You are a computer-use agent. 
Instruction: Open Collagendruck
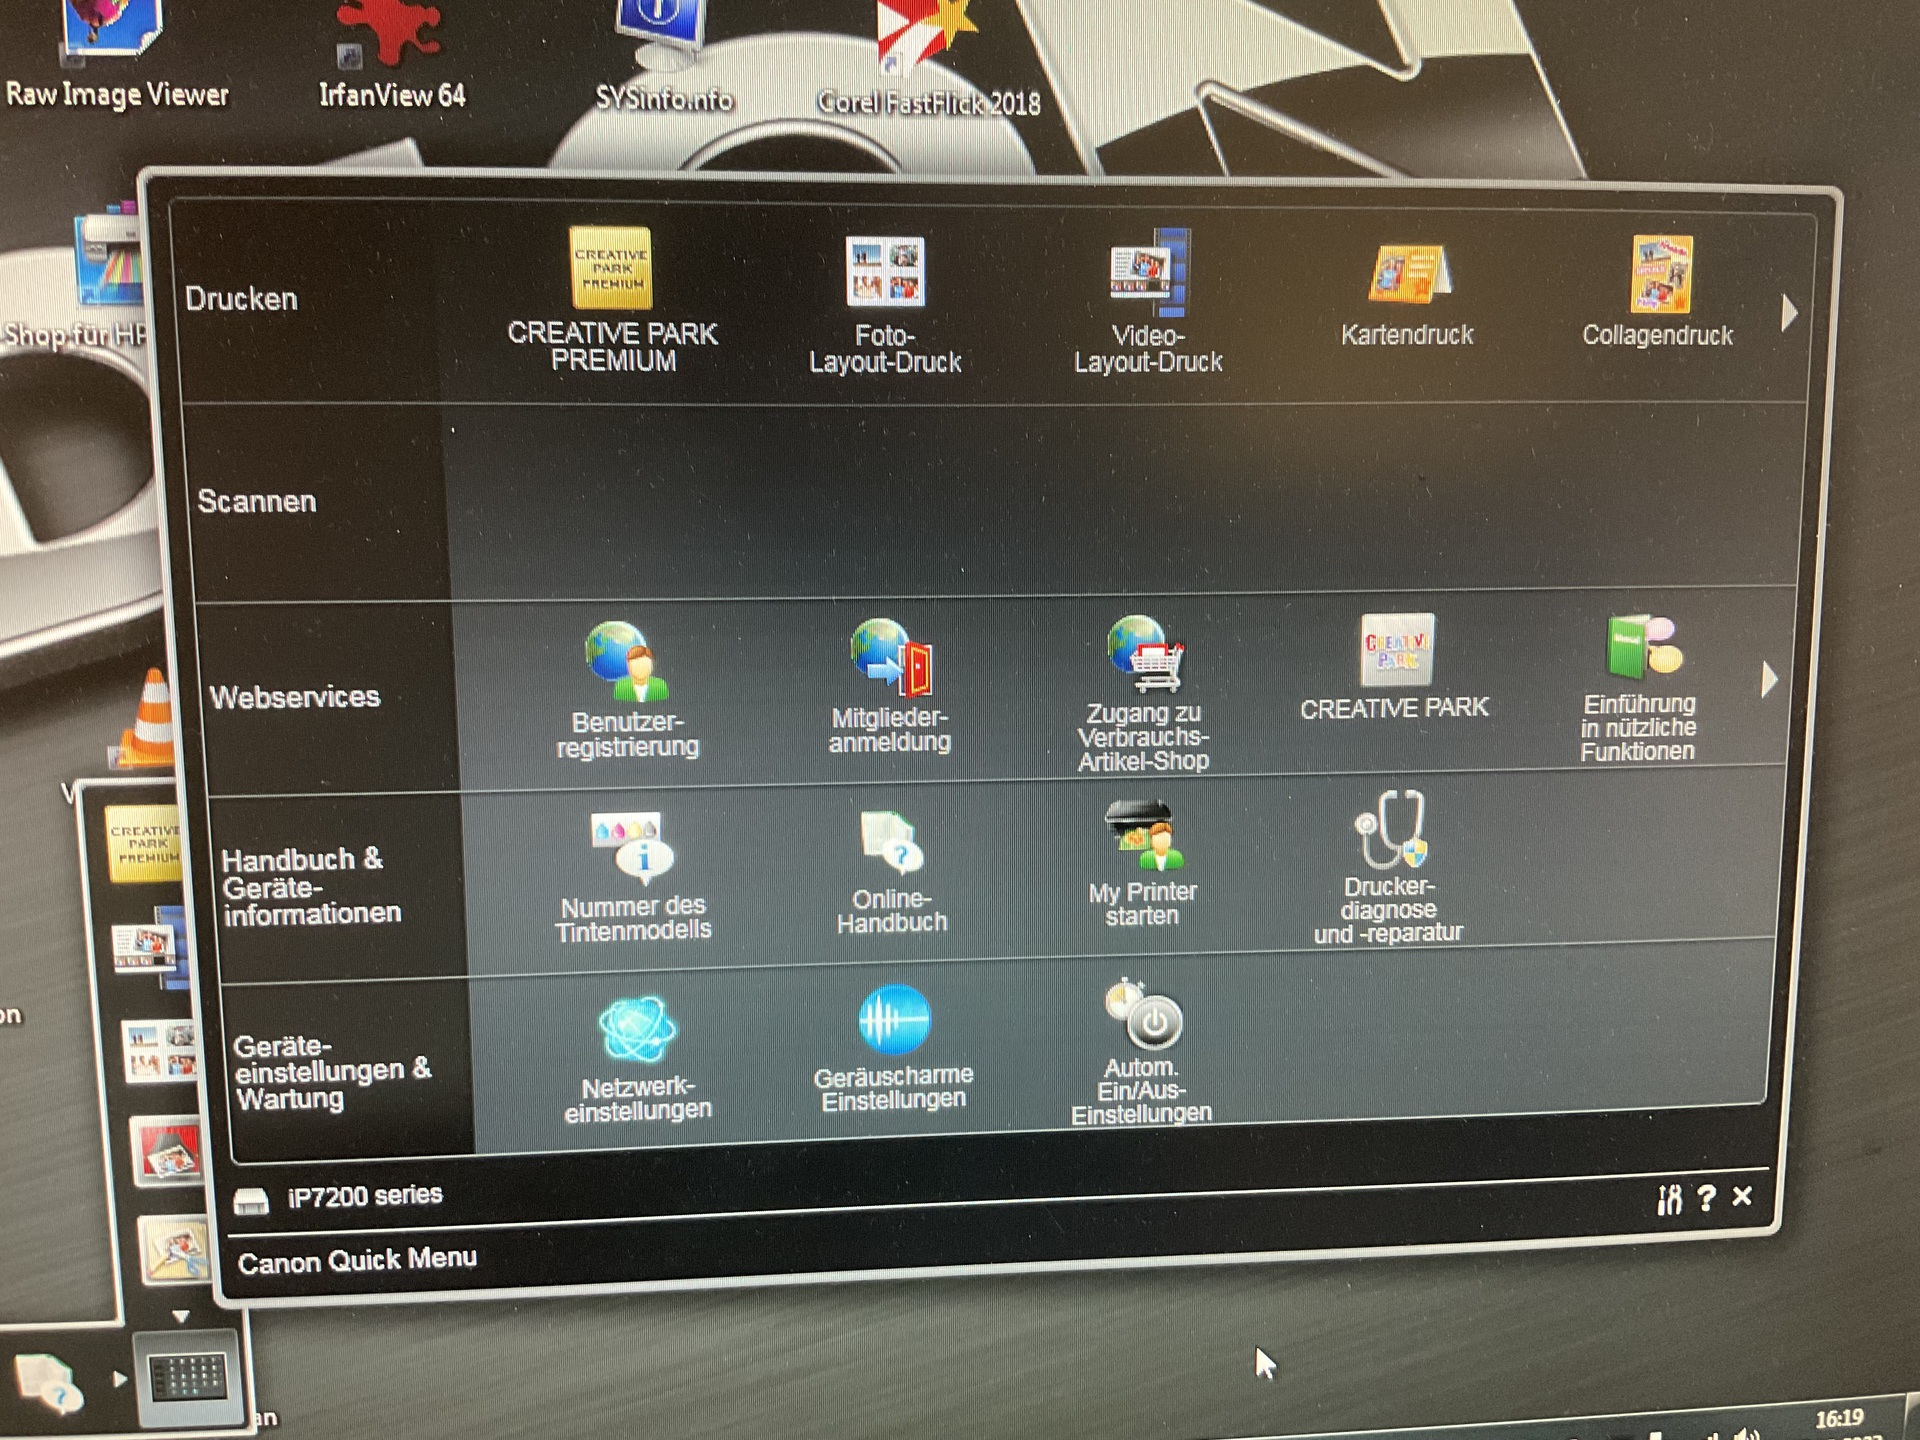[1660, 275]
